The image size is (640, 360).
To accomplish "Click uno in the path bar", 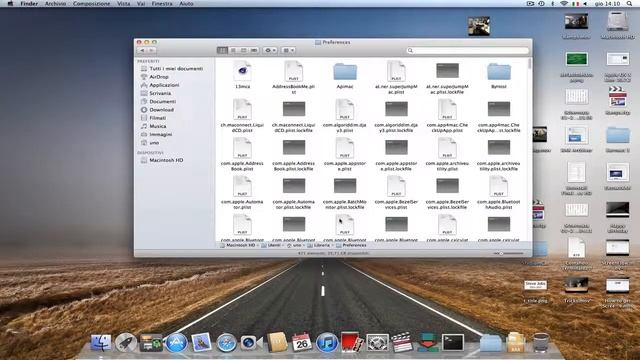I will click(294, 245).
